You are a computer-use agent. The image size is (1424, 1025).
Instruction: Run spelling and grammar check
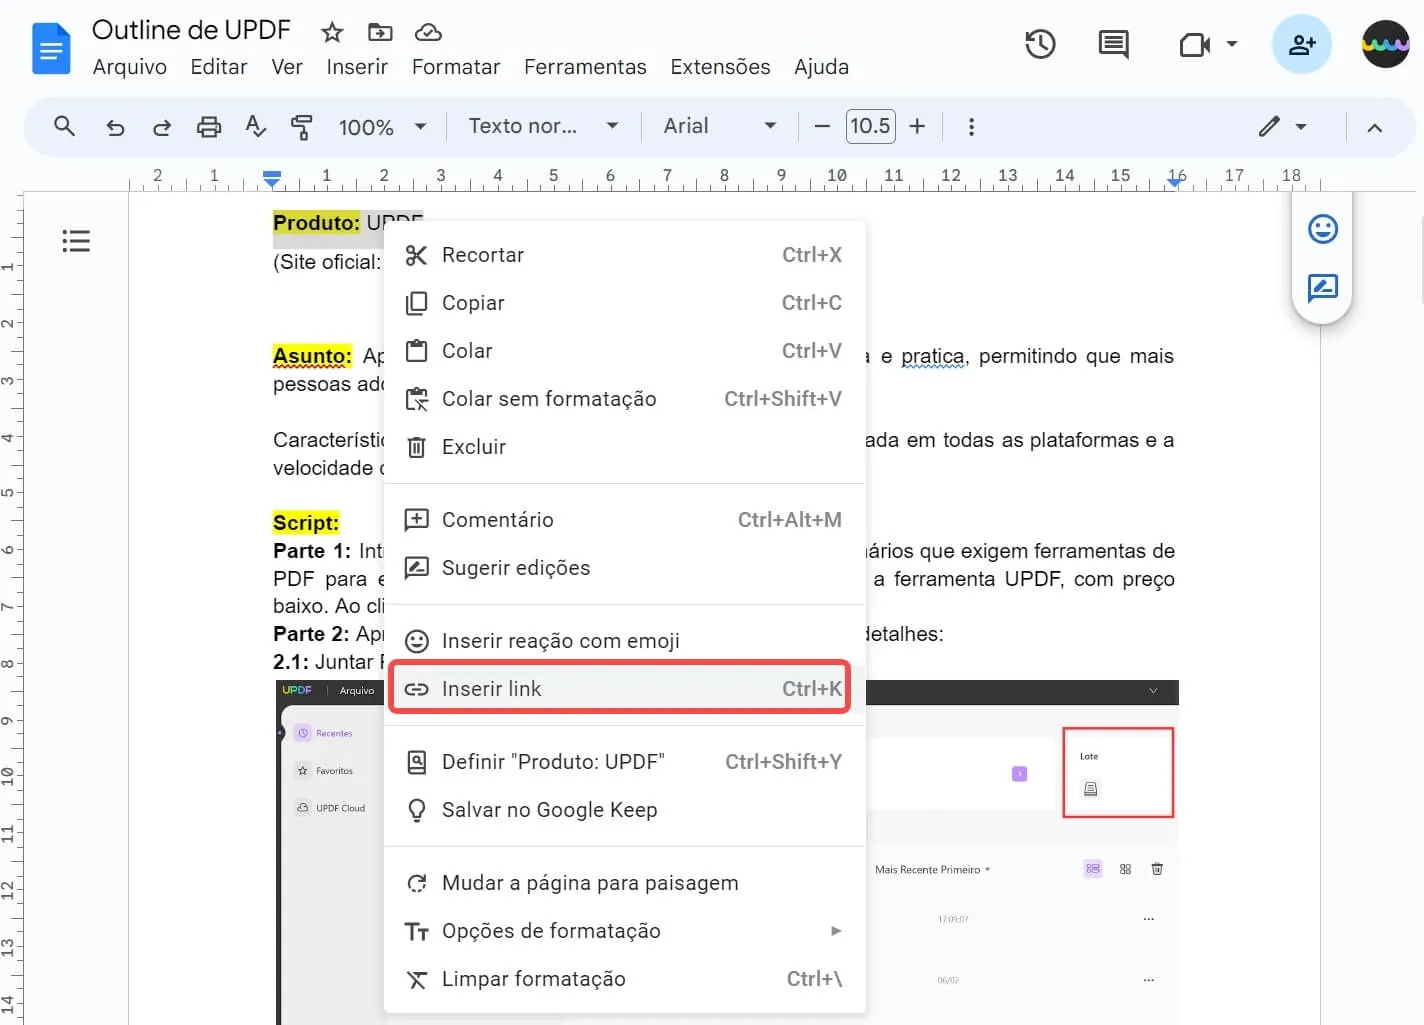[x=256, y=126]
